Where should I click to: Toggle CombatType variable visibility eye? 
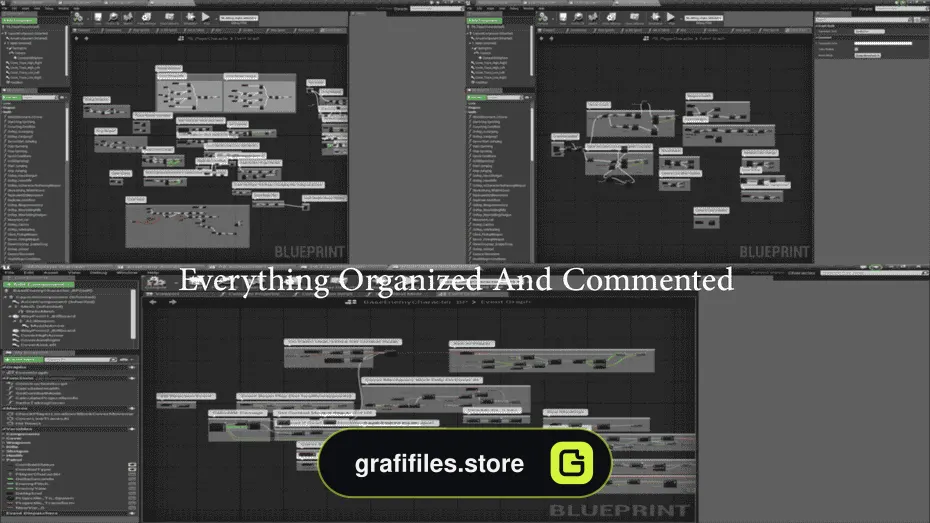click(x=132, y=470)
